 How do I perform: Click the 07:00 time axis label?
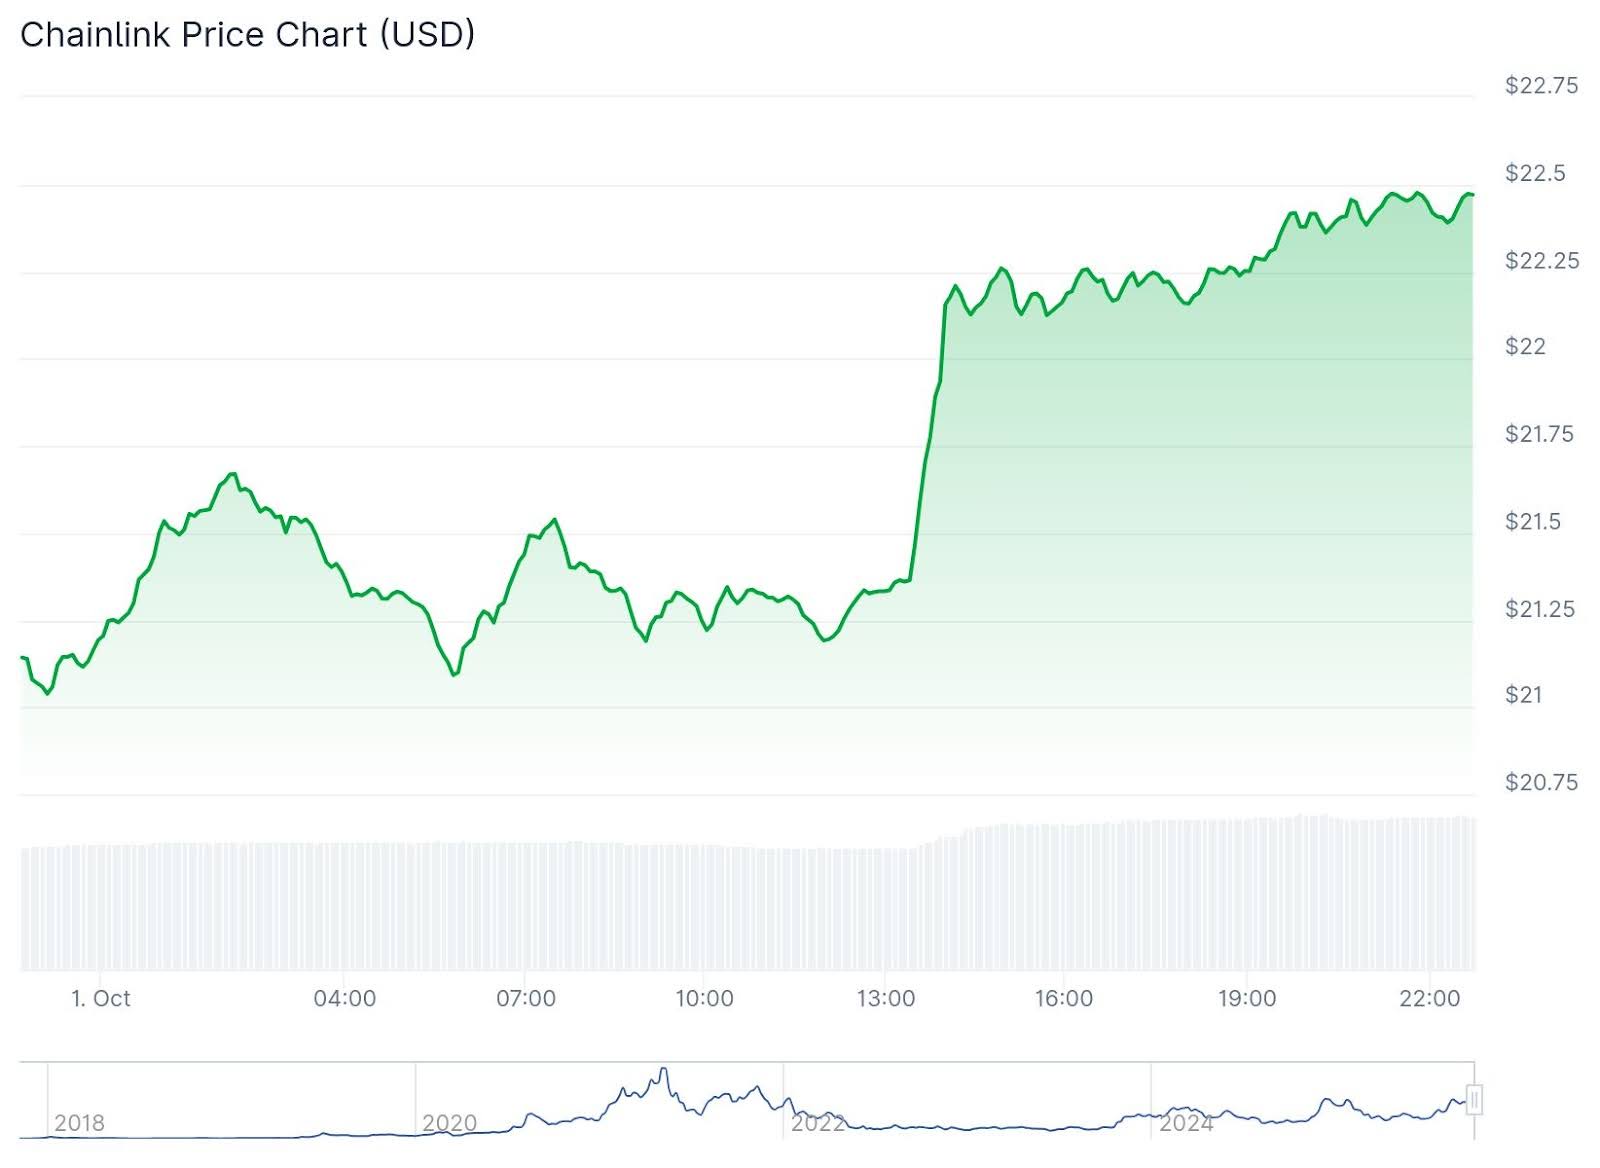526,998
